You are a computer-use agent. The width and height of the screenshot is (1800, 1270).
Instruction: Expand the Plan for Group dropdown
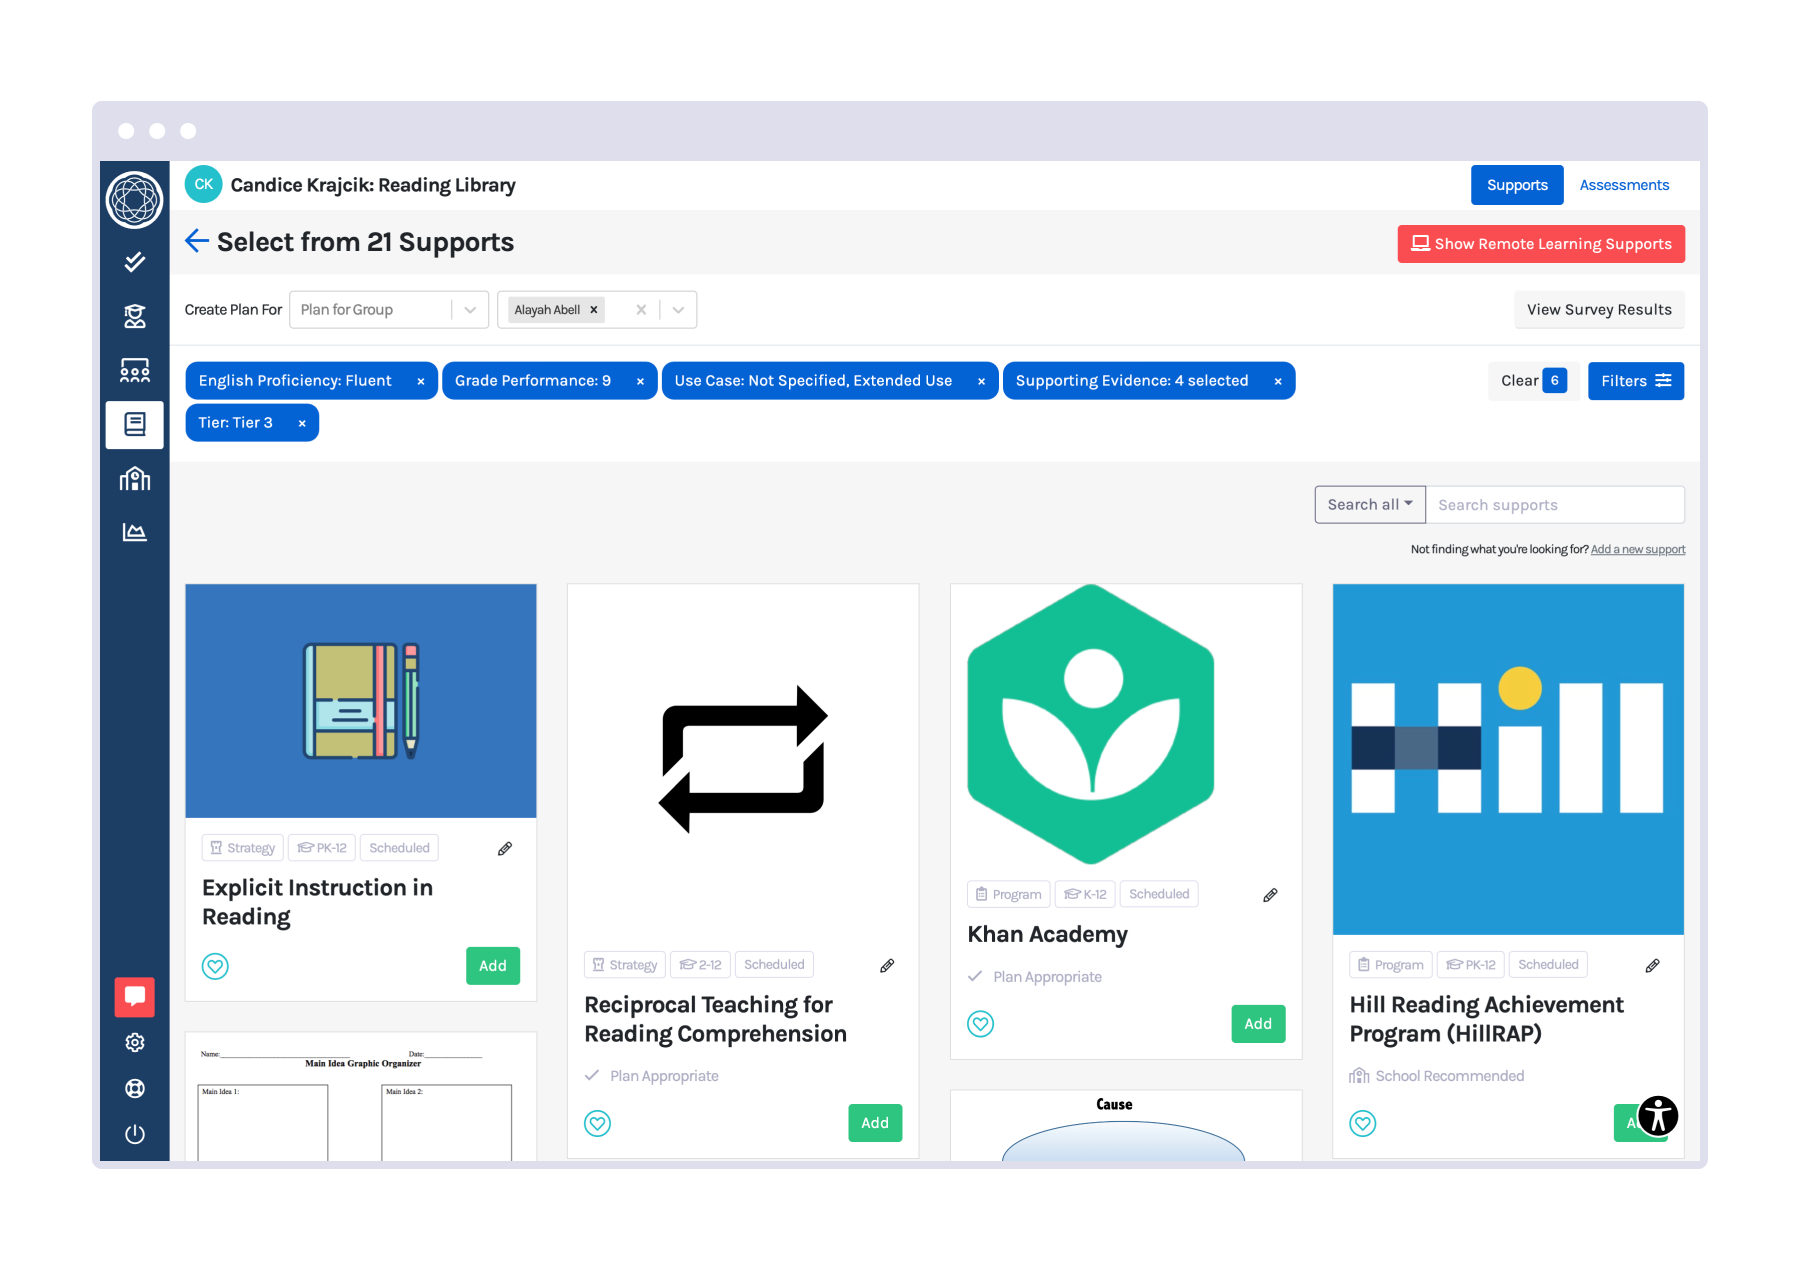tap(470, 310)
